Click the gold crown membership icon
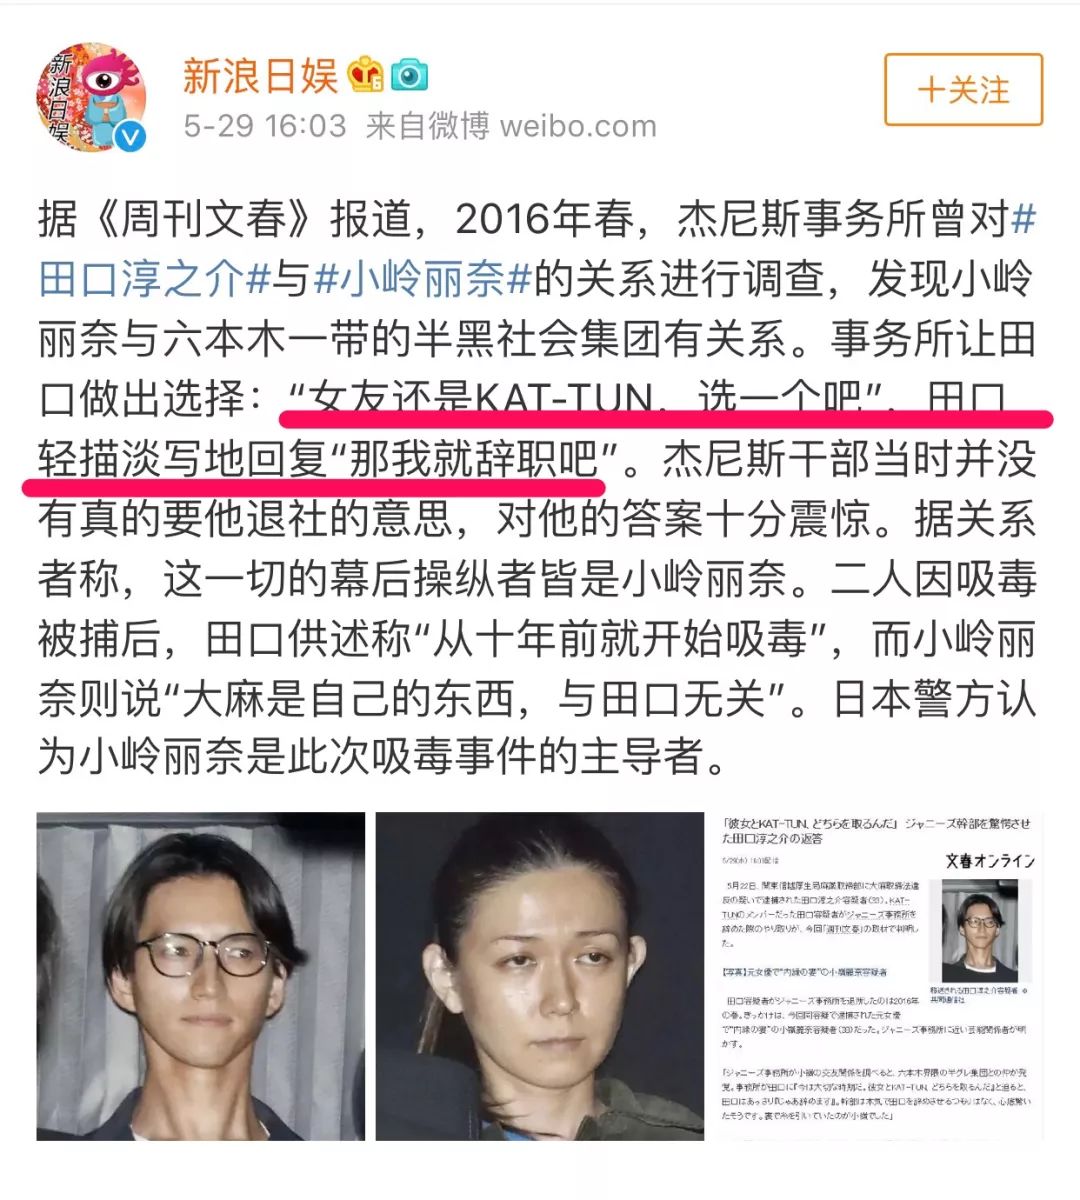 pos(366,75)
